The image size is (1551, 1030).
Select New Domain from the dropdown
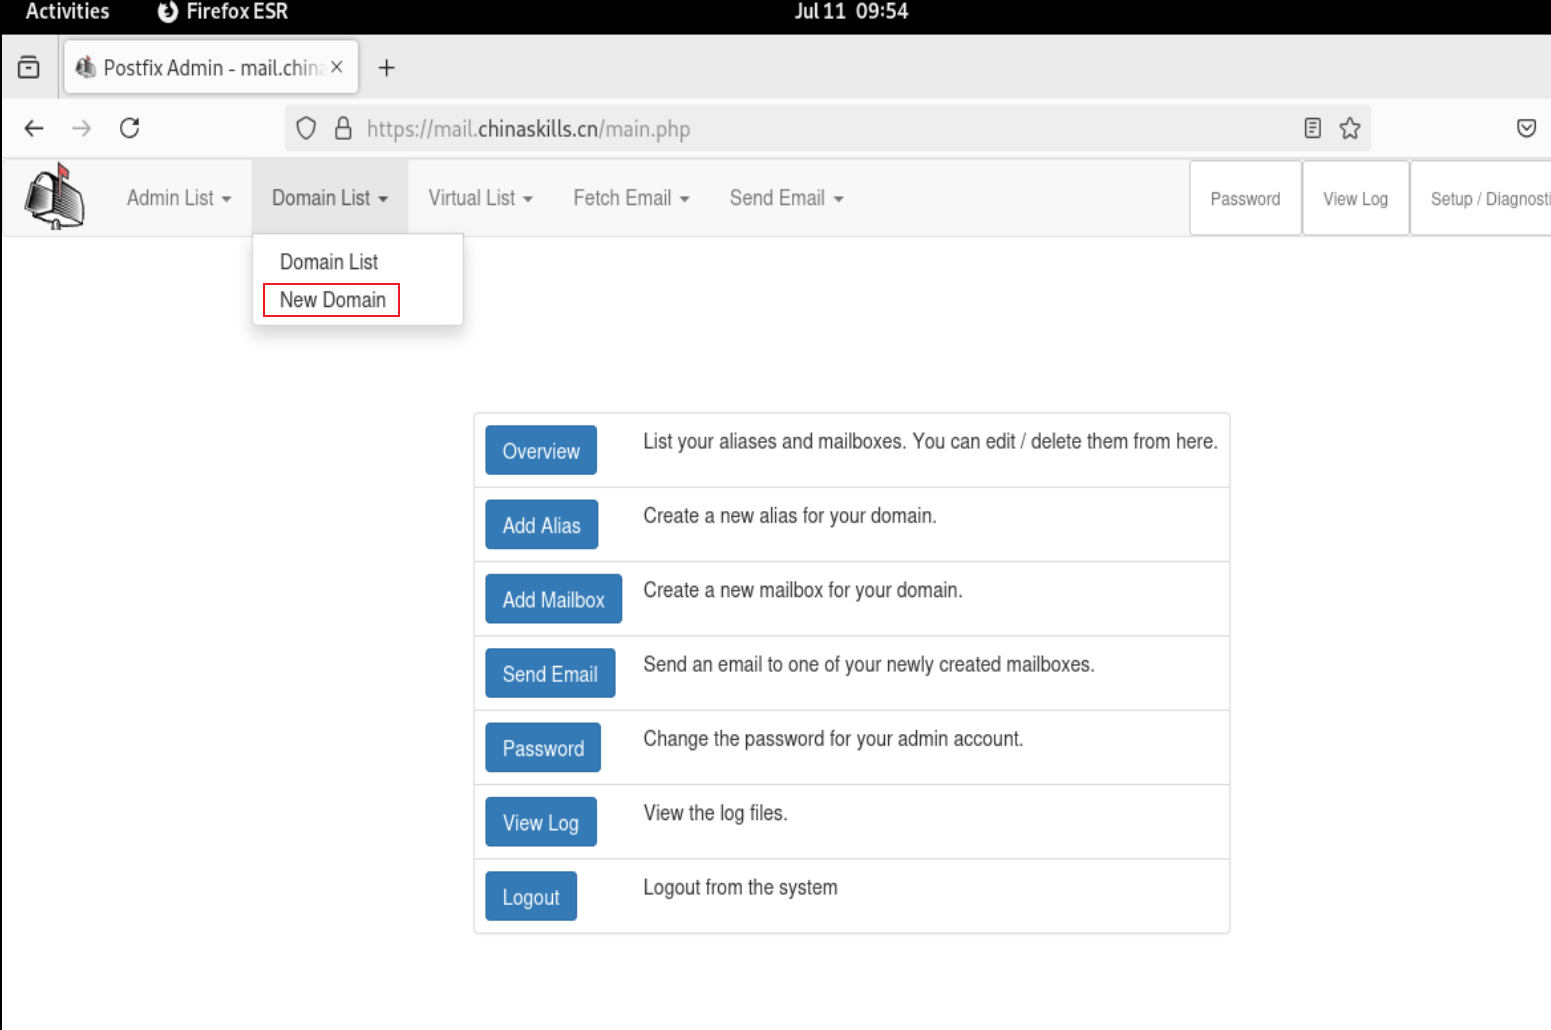pyautogui.click(x=332, y=300)
